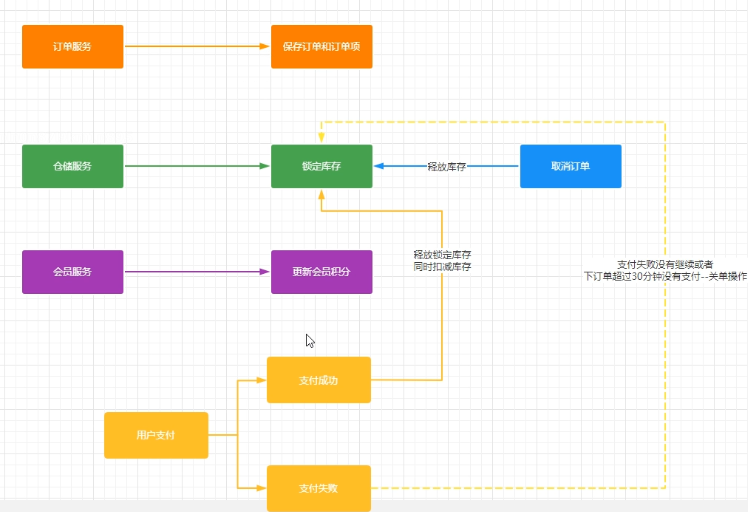
Task: Click the 释放库存 connector label
Action: pyautogui.click(x=447, y=167)
